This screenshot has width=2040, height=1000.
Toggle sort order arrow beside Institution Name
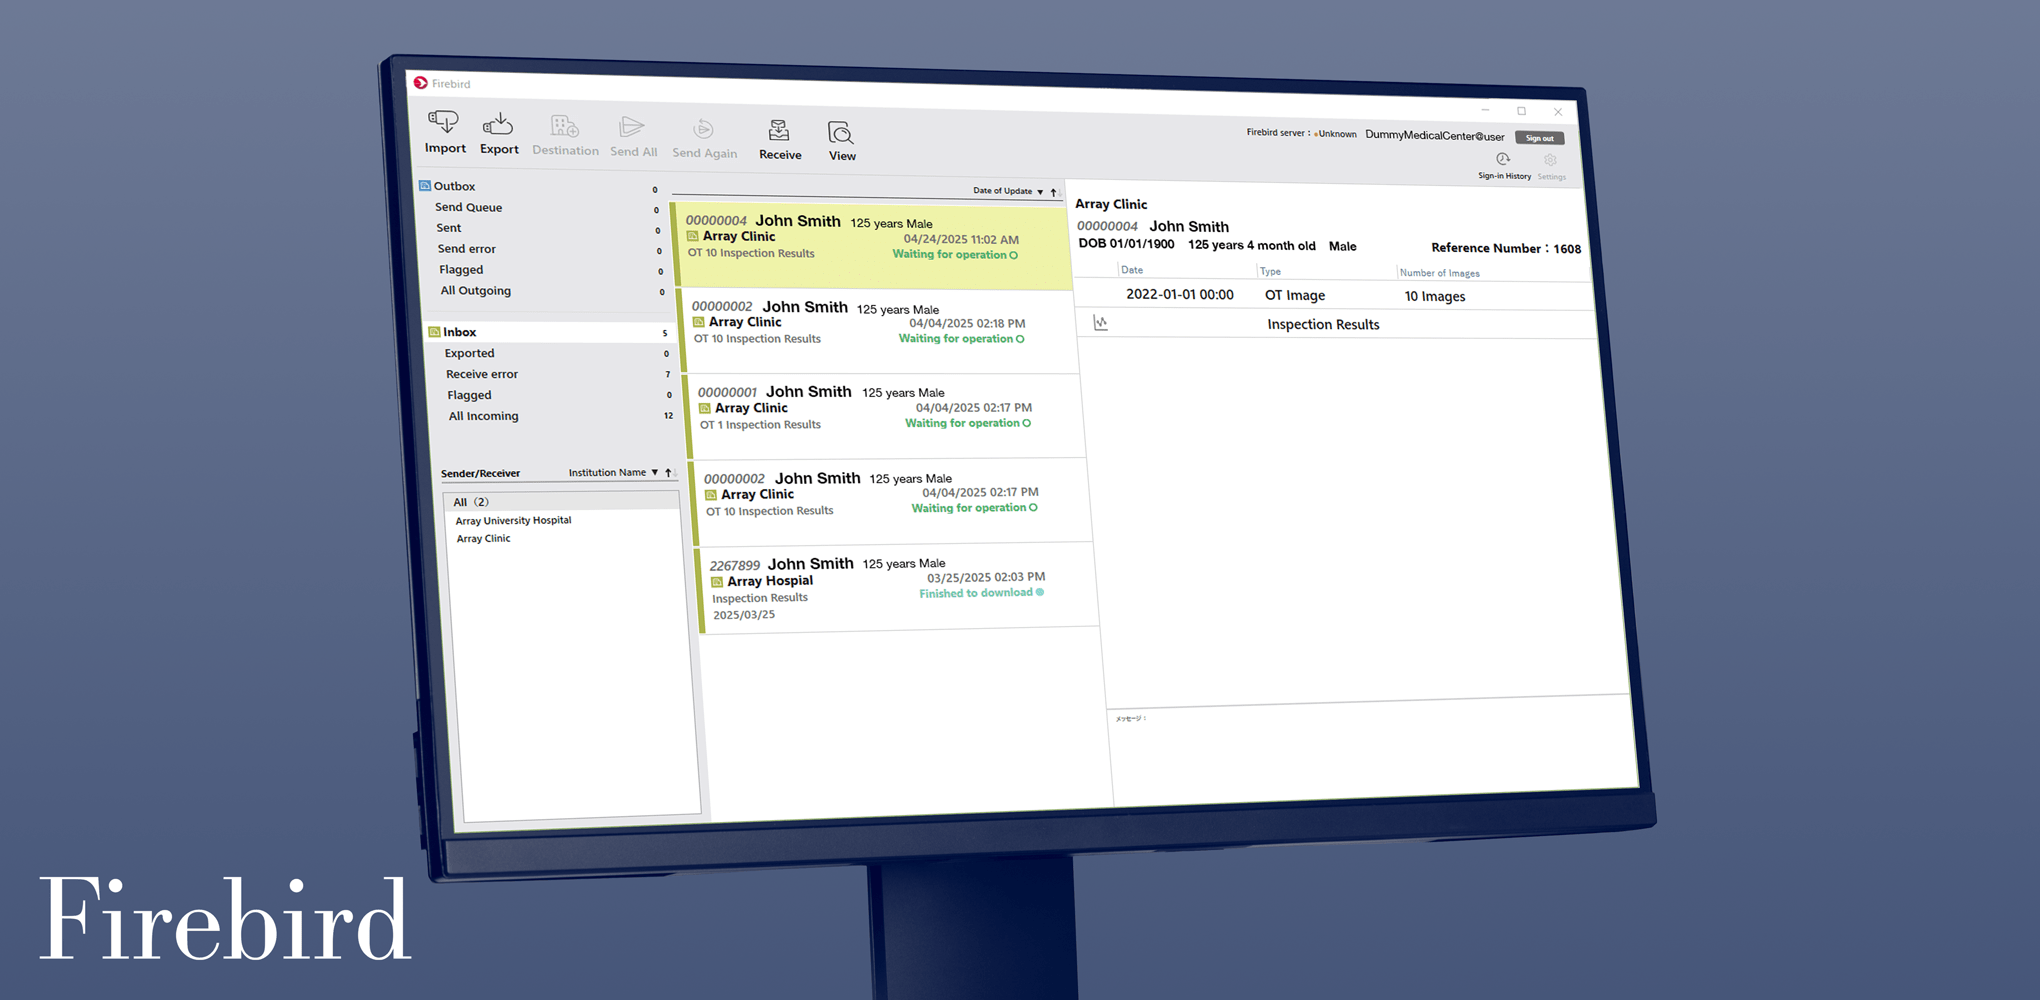[668, 473]
